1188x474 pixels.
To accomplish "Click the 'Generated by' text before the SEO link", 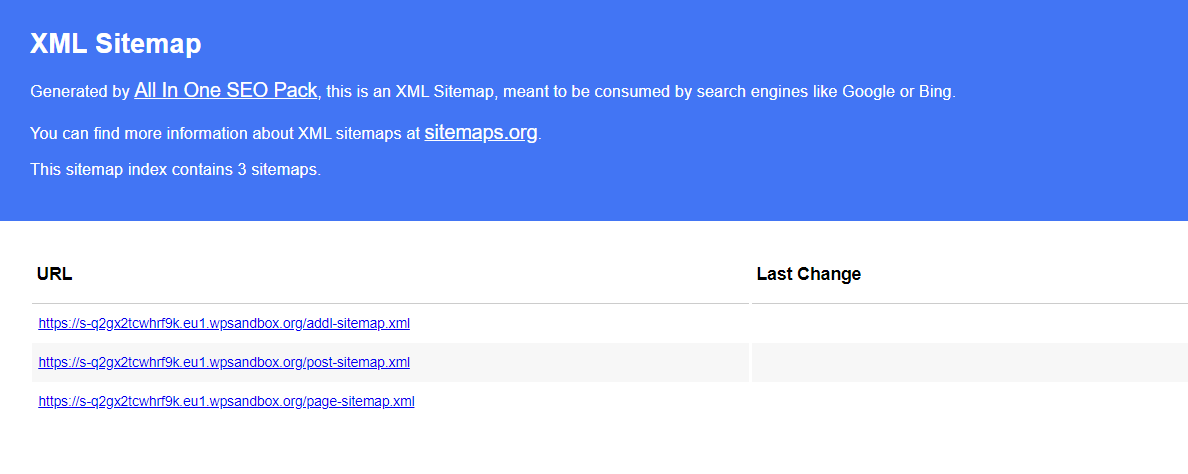I will point(80,92).
